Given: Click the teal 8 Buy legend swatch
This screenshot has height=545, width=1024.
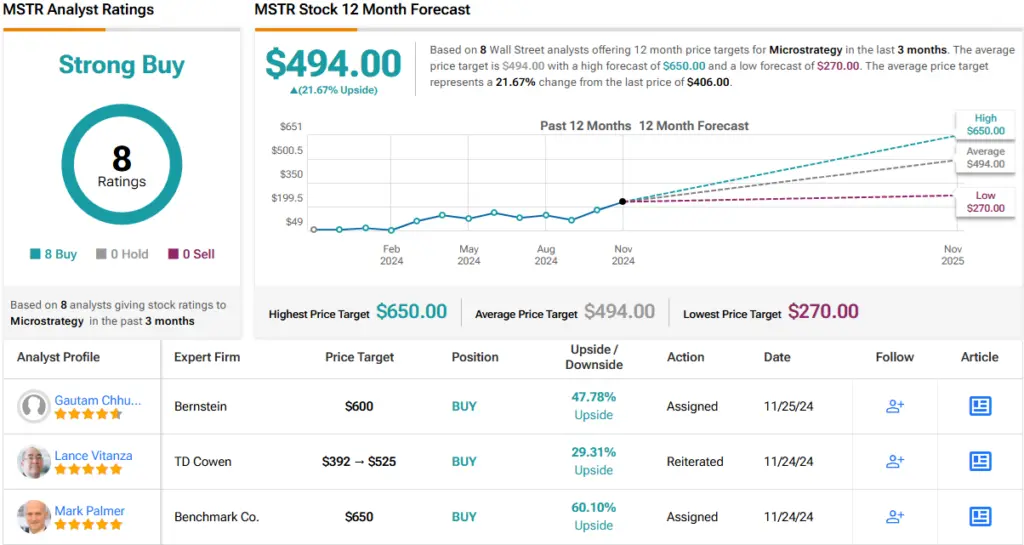Looking at the screenshot, I should pyautogui.click(x=35, y=254).
